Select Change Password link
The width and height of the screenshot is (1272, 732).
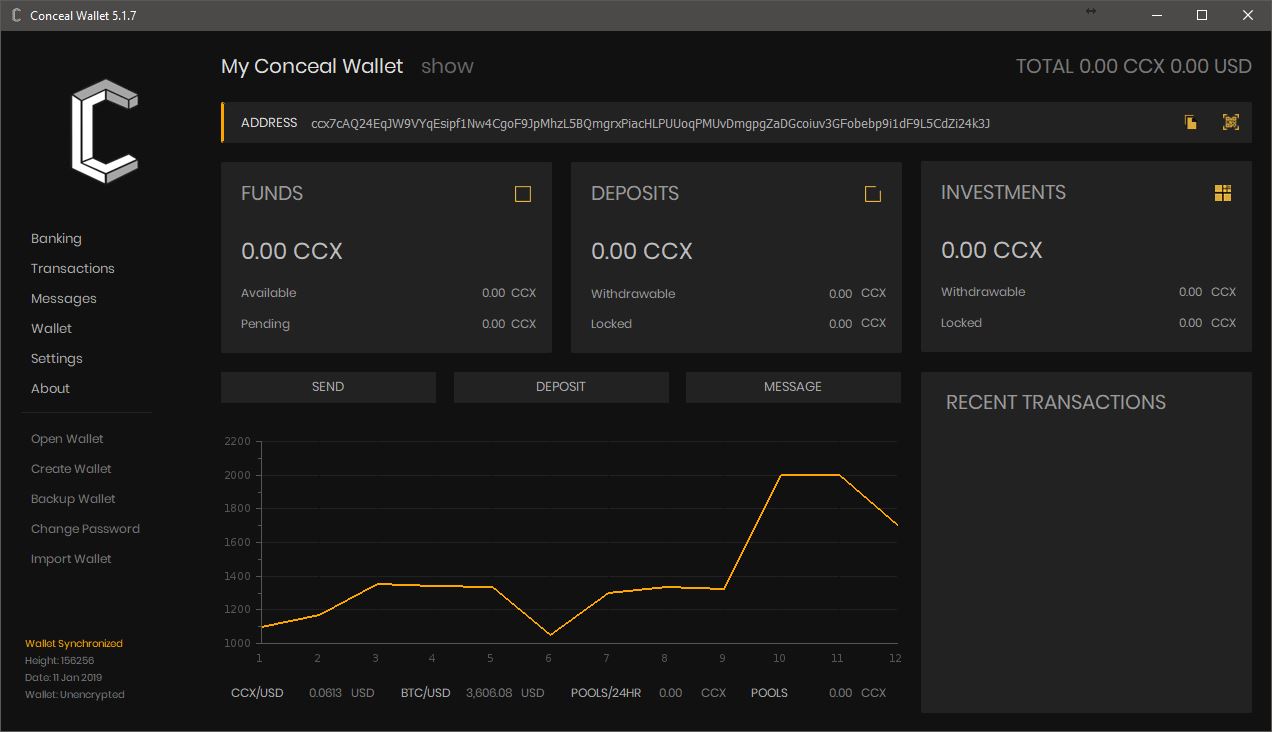[x=85, y=528]
